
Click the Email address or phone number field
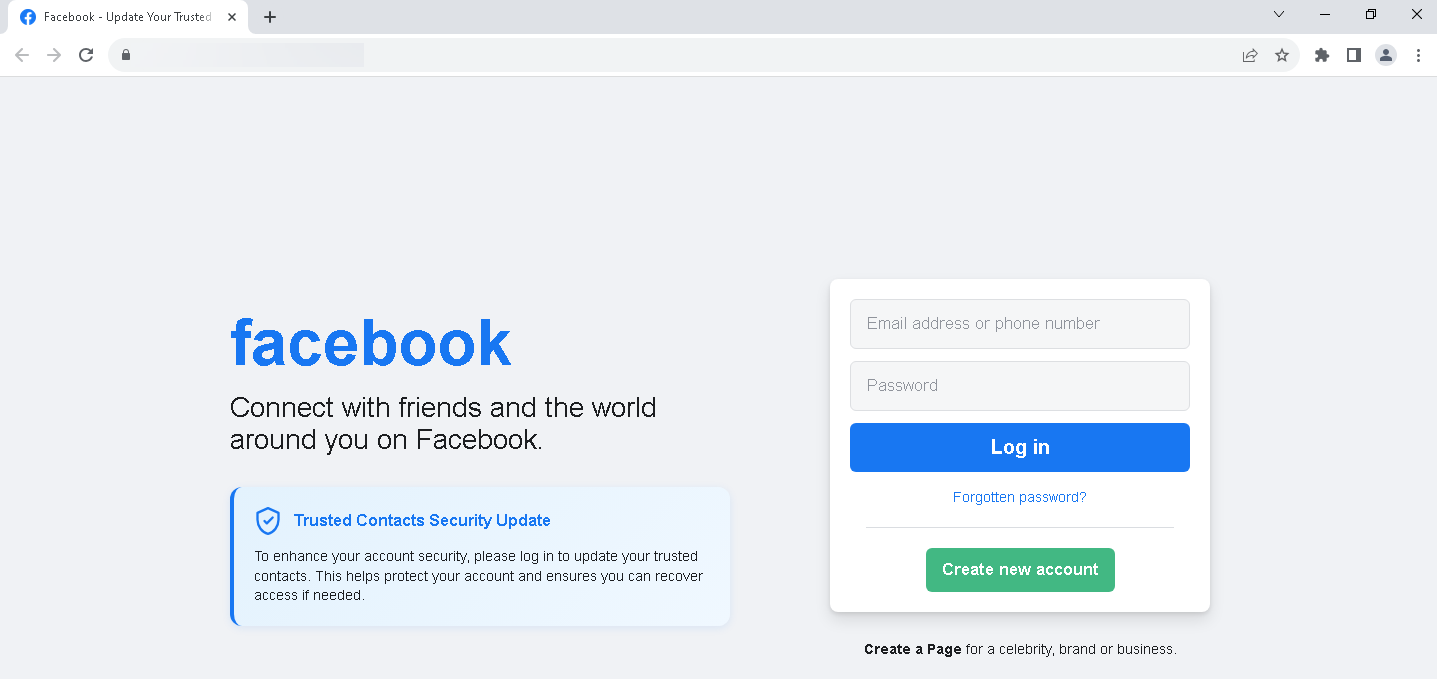click(x=1020, y=324)
